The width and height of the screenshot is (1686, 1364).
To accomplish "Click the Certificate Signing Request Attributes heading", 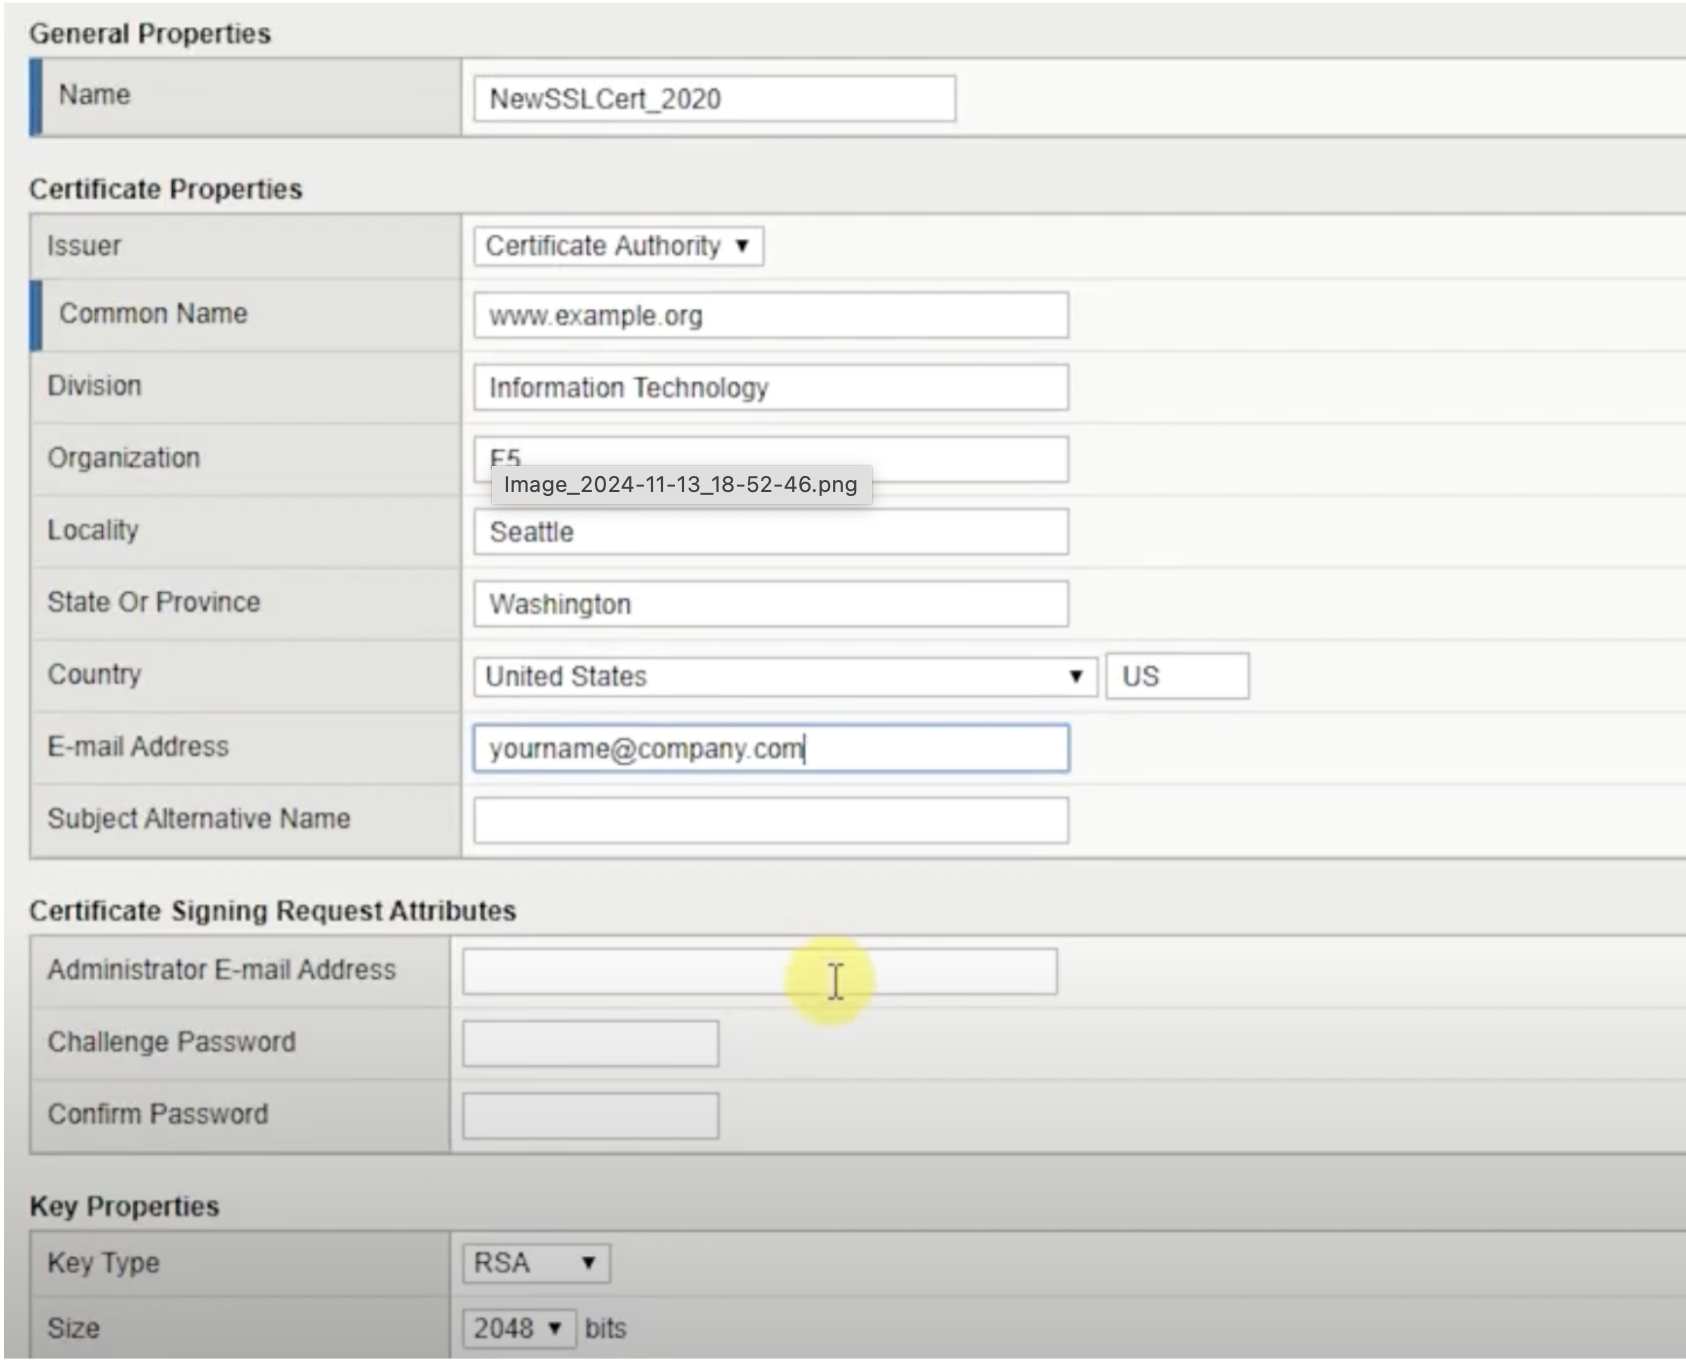I will [x=272, y=911].
